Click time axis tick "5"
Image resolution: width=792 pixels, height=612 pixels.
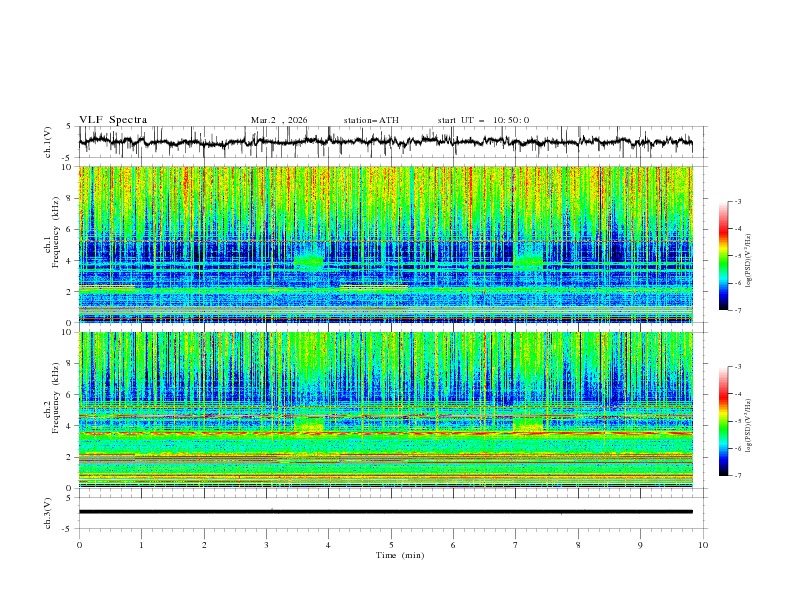click(391, 545)
